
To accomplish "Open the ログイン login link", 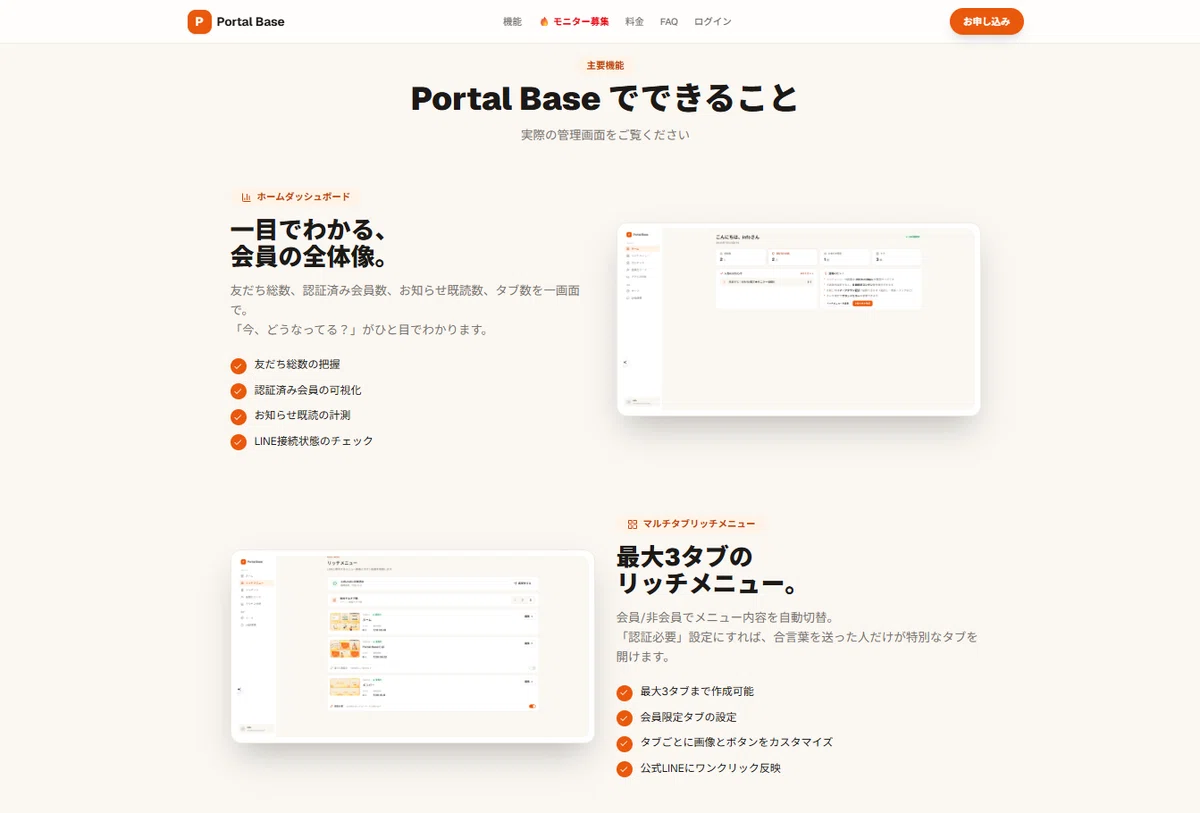I will pos(712,21).
